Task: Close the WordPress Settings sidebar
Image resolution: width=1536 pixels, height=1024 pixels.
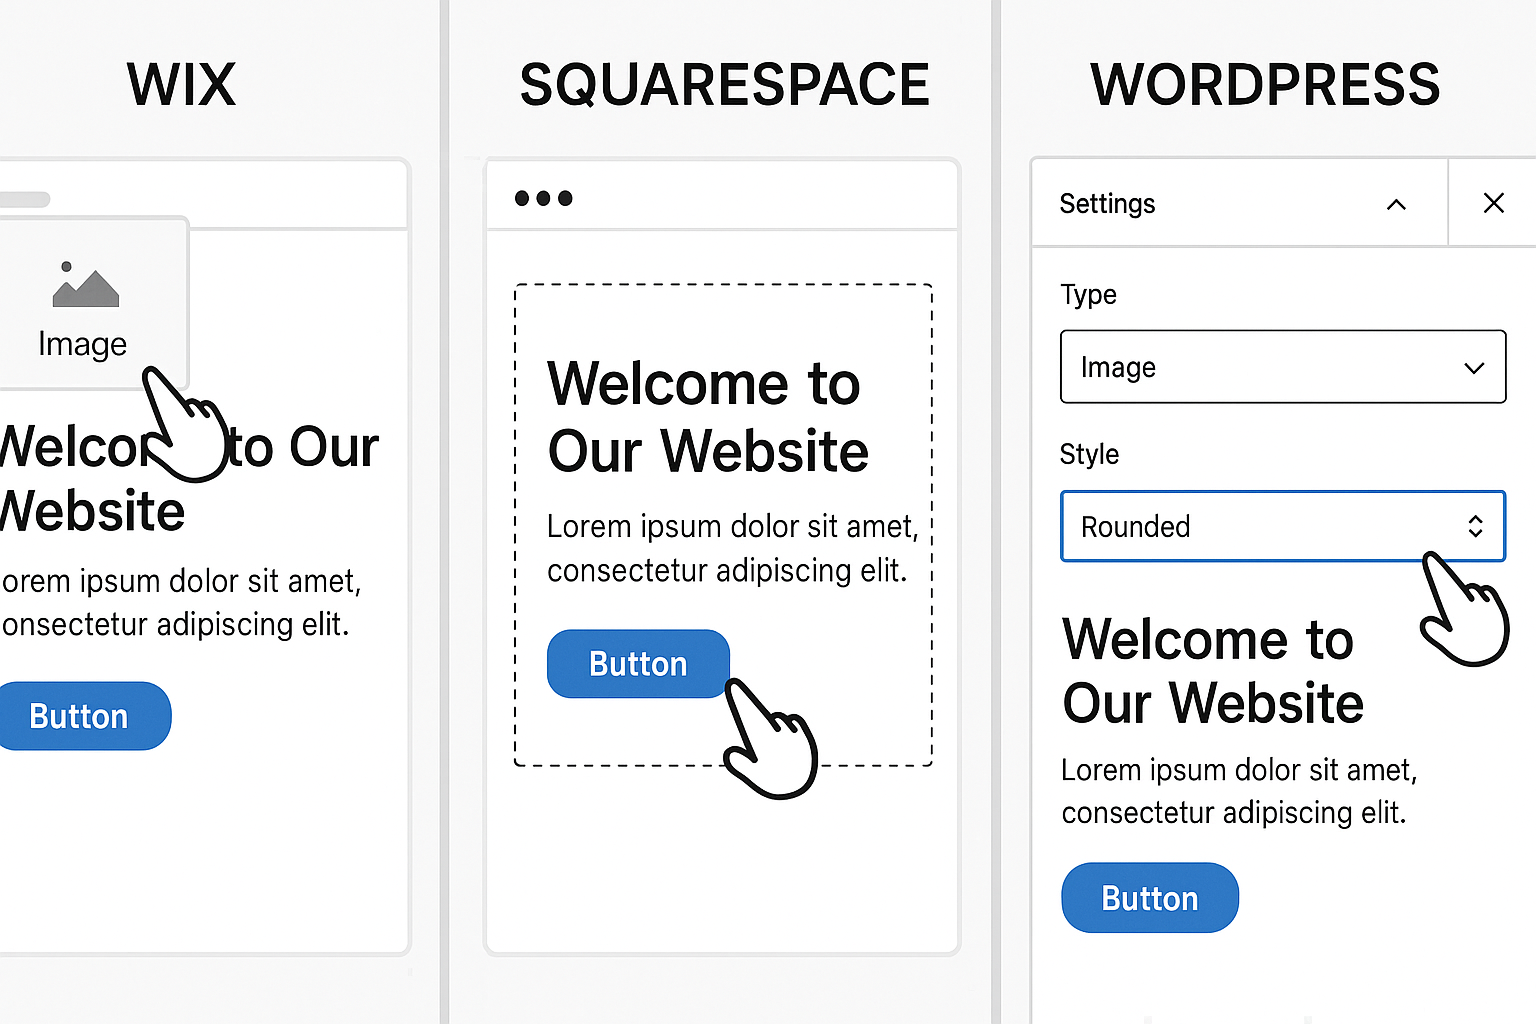Action: [1493, 203]
